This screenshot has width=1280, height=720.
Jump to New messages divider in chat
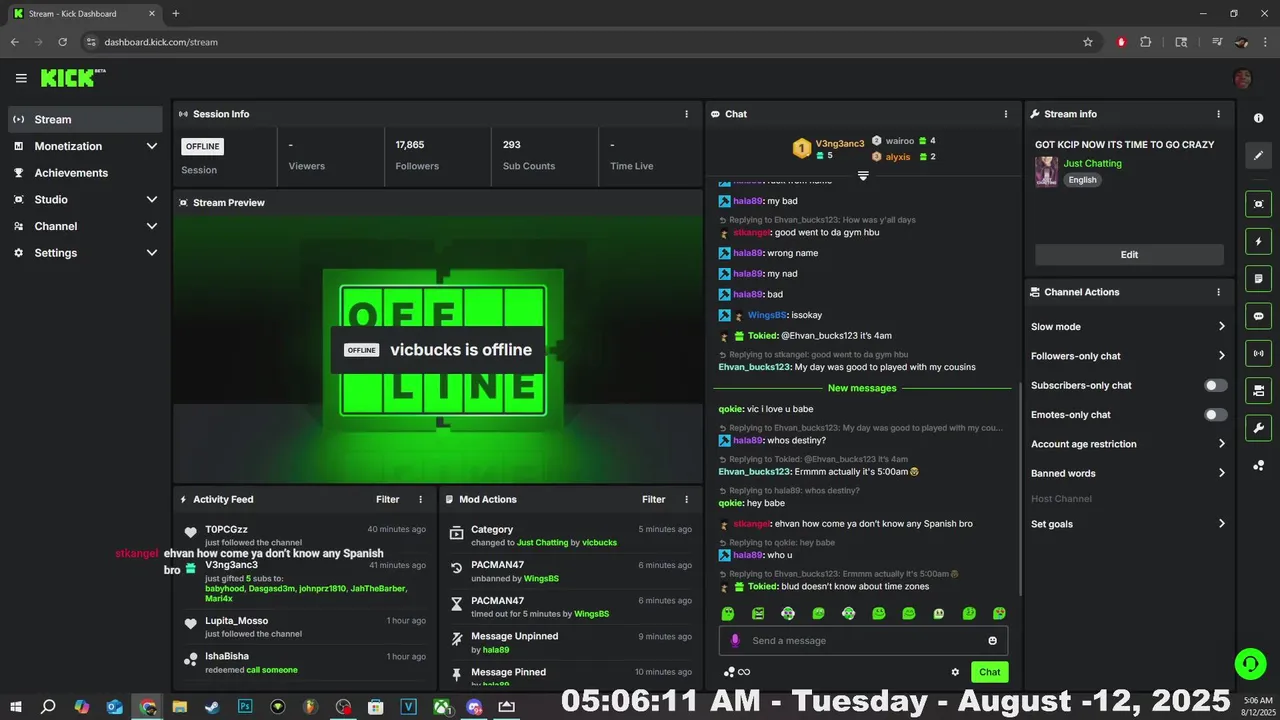click(862, 388)
